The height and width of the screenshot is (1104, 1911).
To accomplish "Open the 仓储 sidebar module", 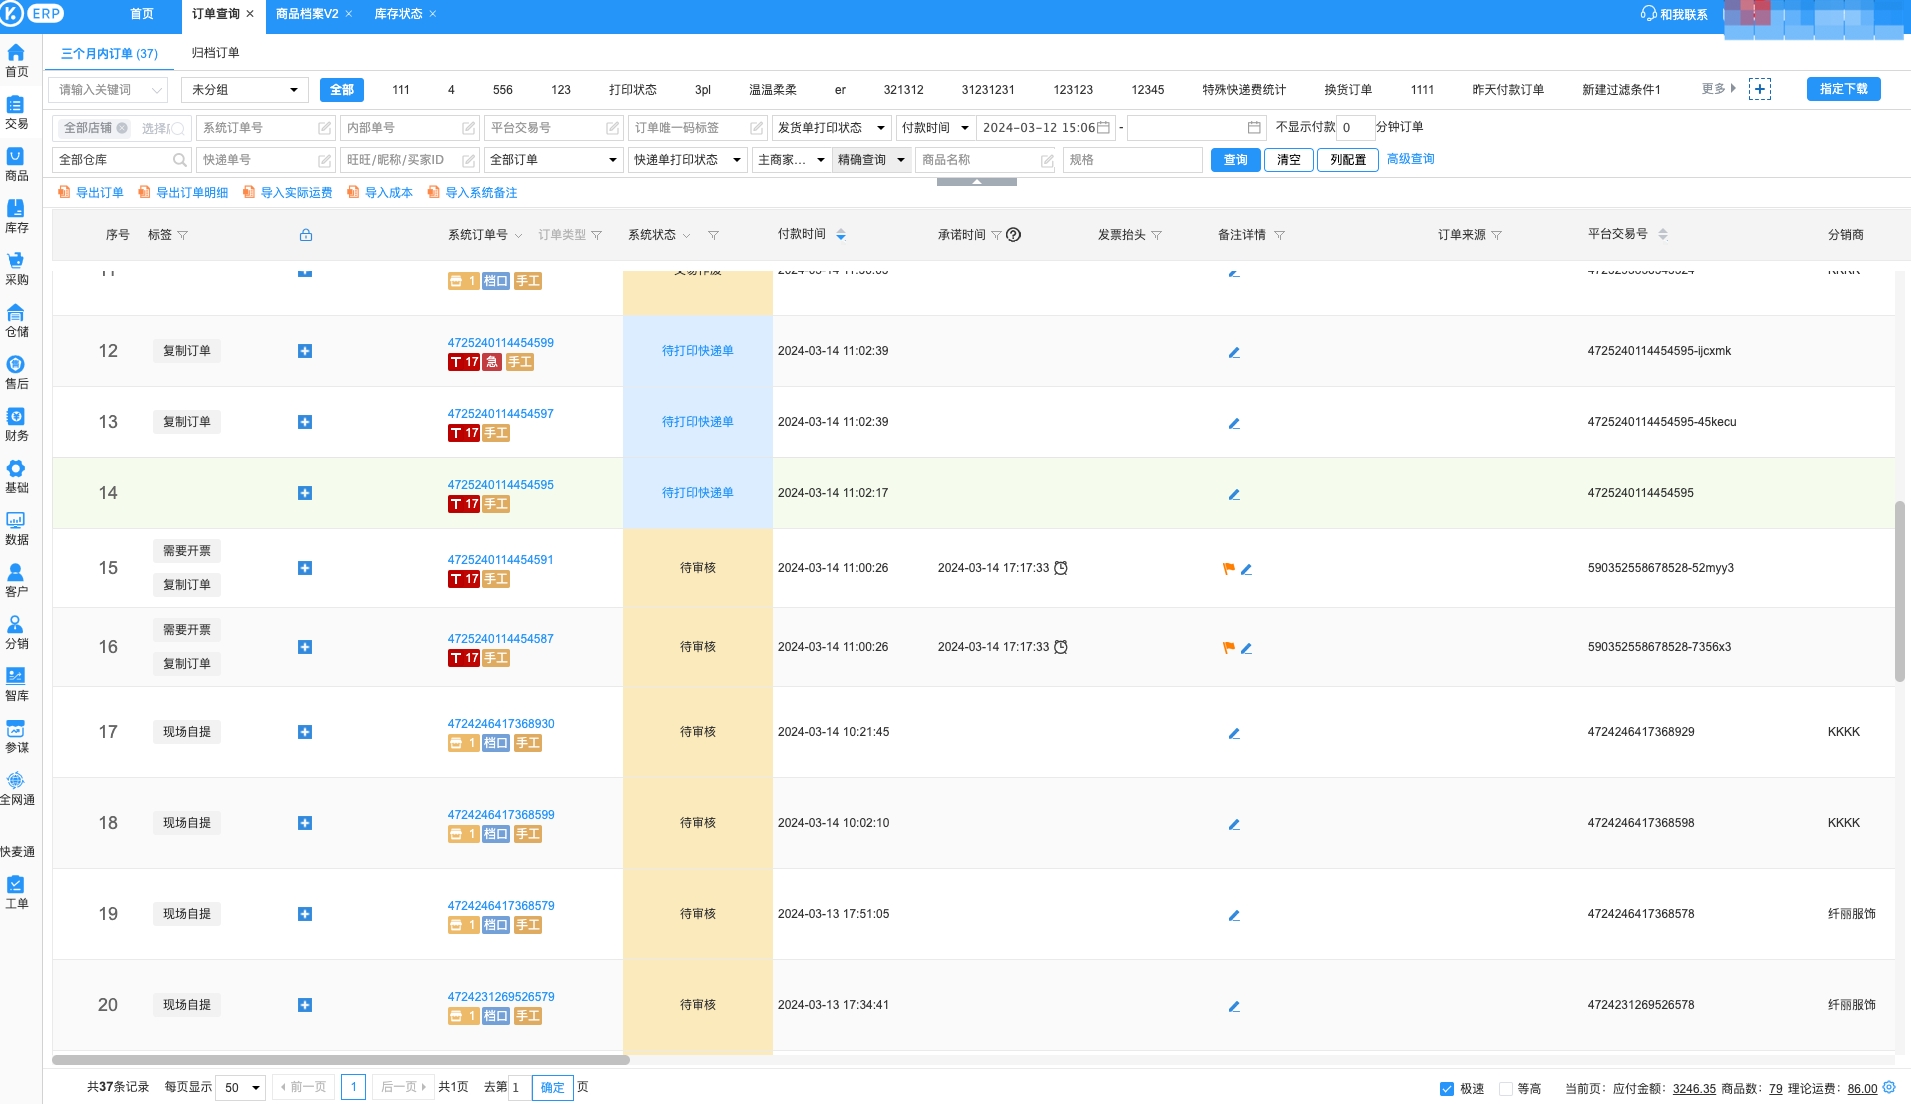I will tap(16, 321).
